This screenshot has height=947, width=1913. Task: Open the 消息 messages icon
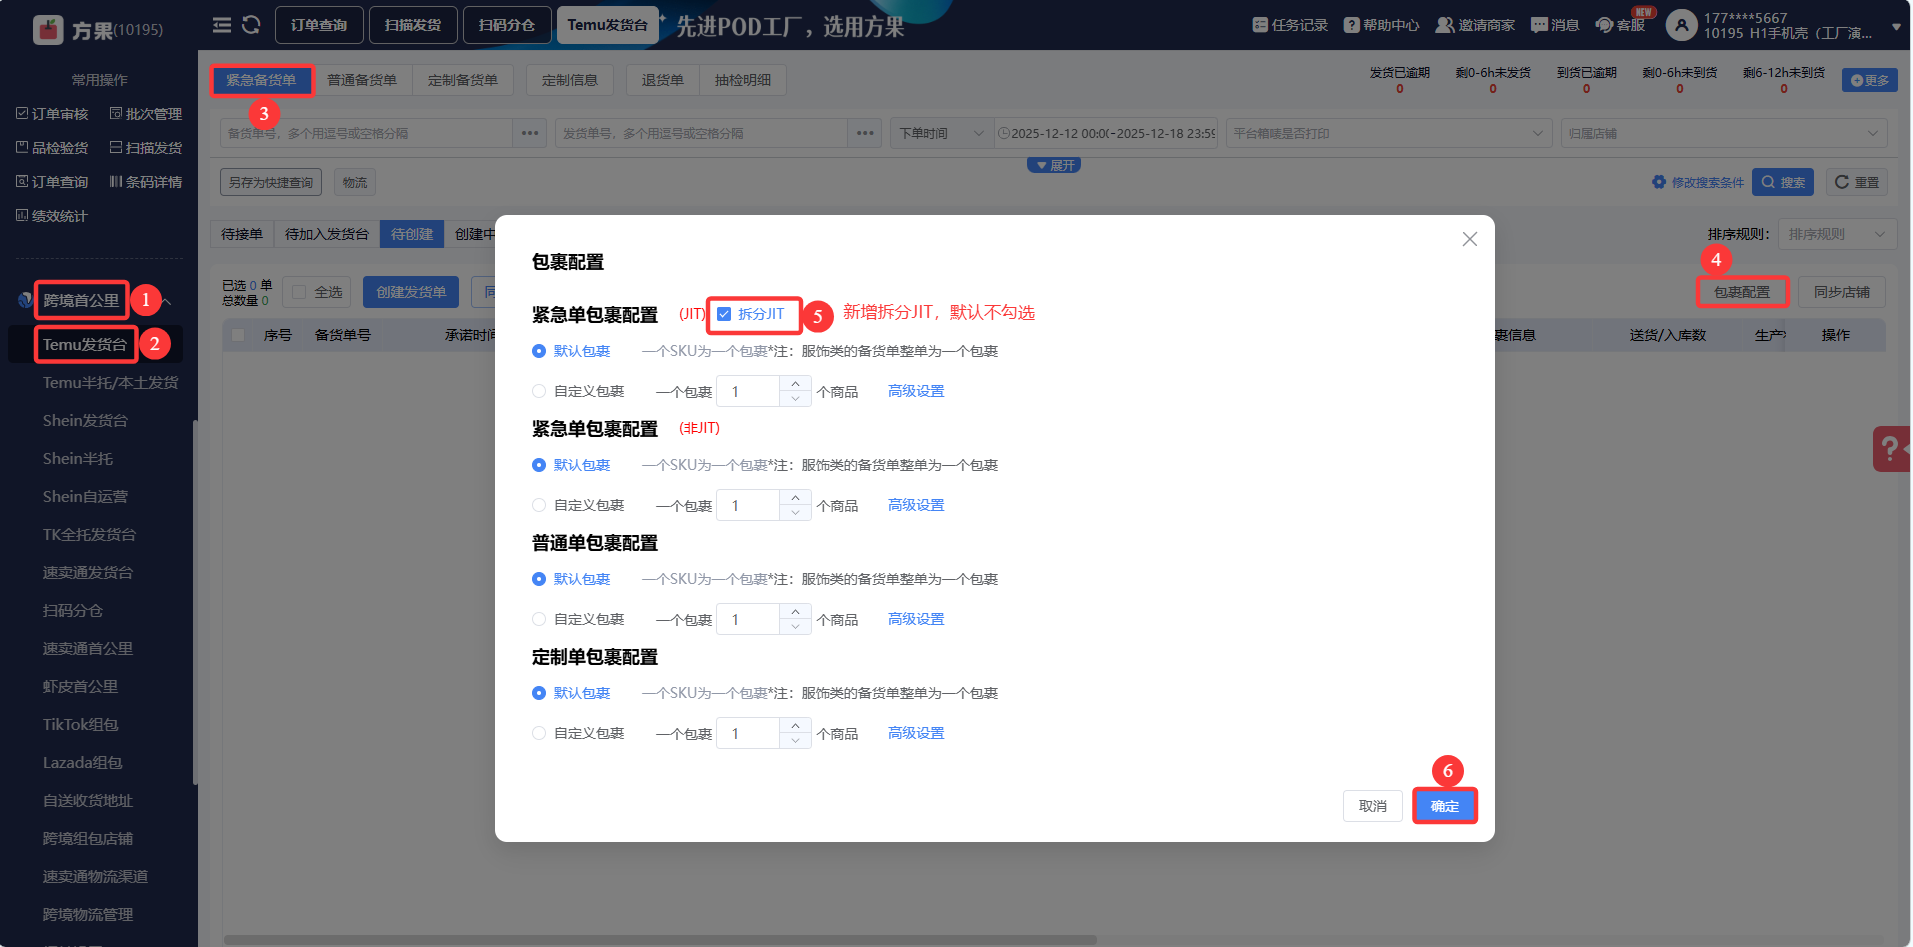pyautogui.click(x=1539, y=25)
